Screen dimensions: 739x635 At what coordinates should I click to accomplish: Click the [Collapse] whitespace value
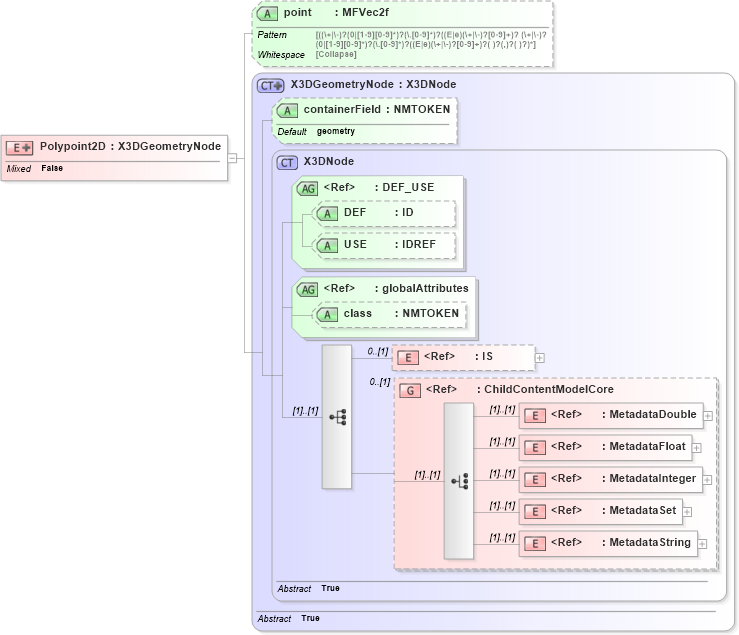336,54
